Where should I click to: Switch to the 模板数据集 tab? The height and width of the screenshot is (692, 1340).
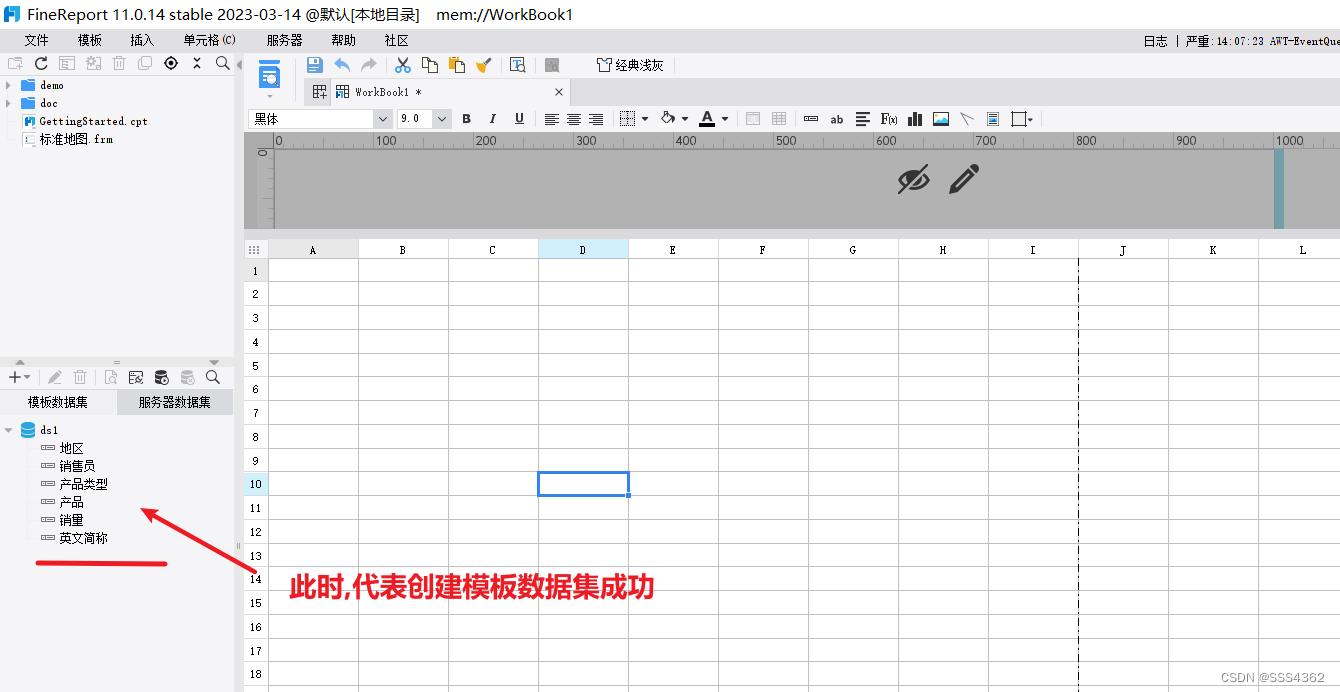click(x=58, y=402)
